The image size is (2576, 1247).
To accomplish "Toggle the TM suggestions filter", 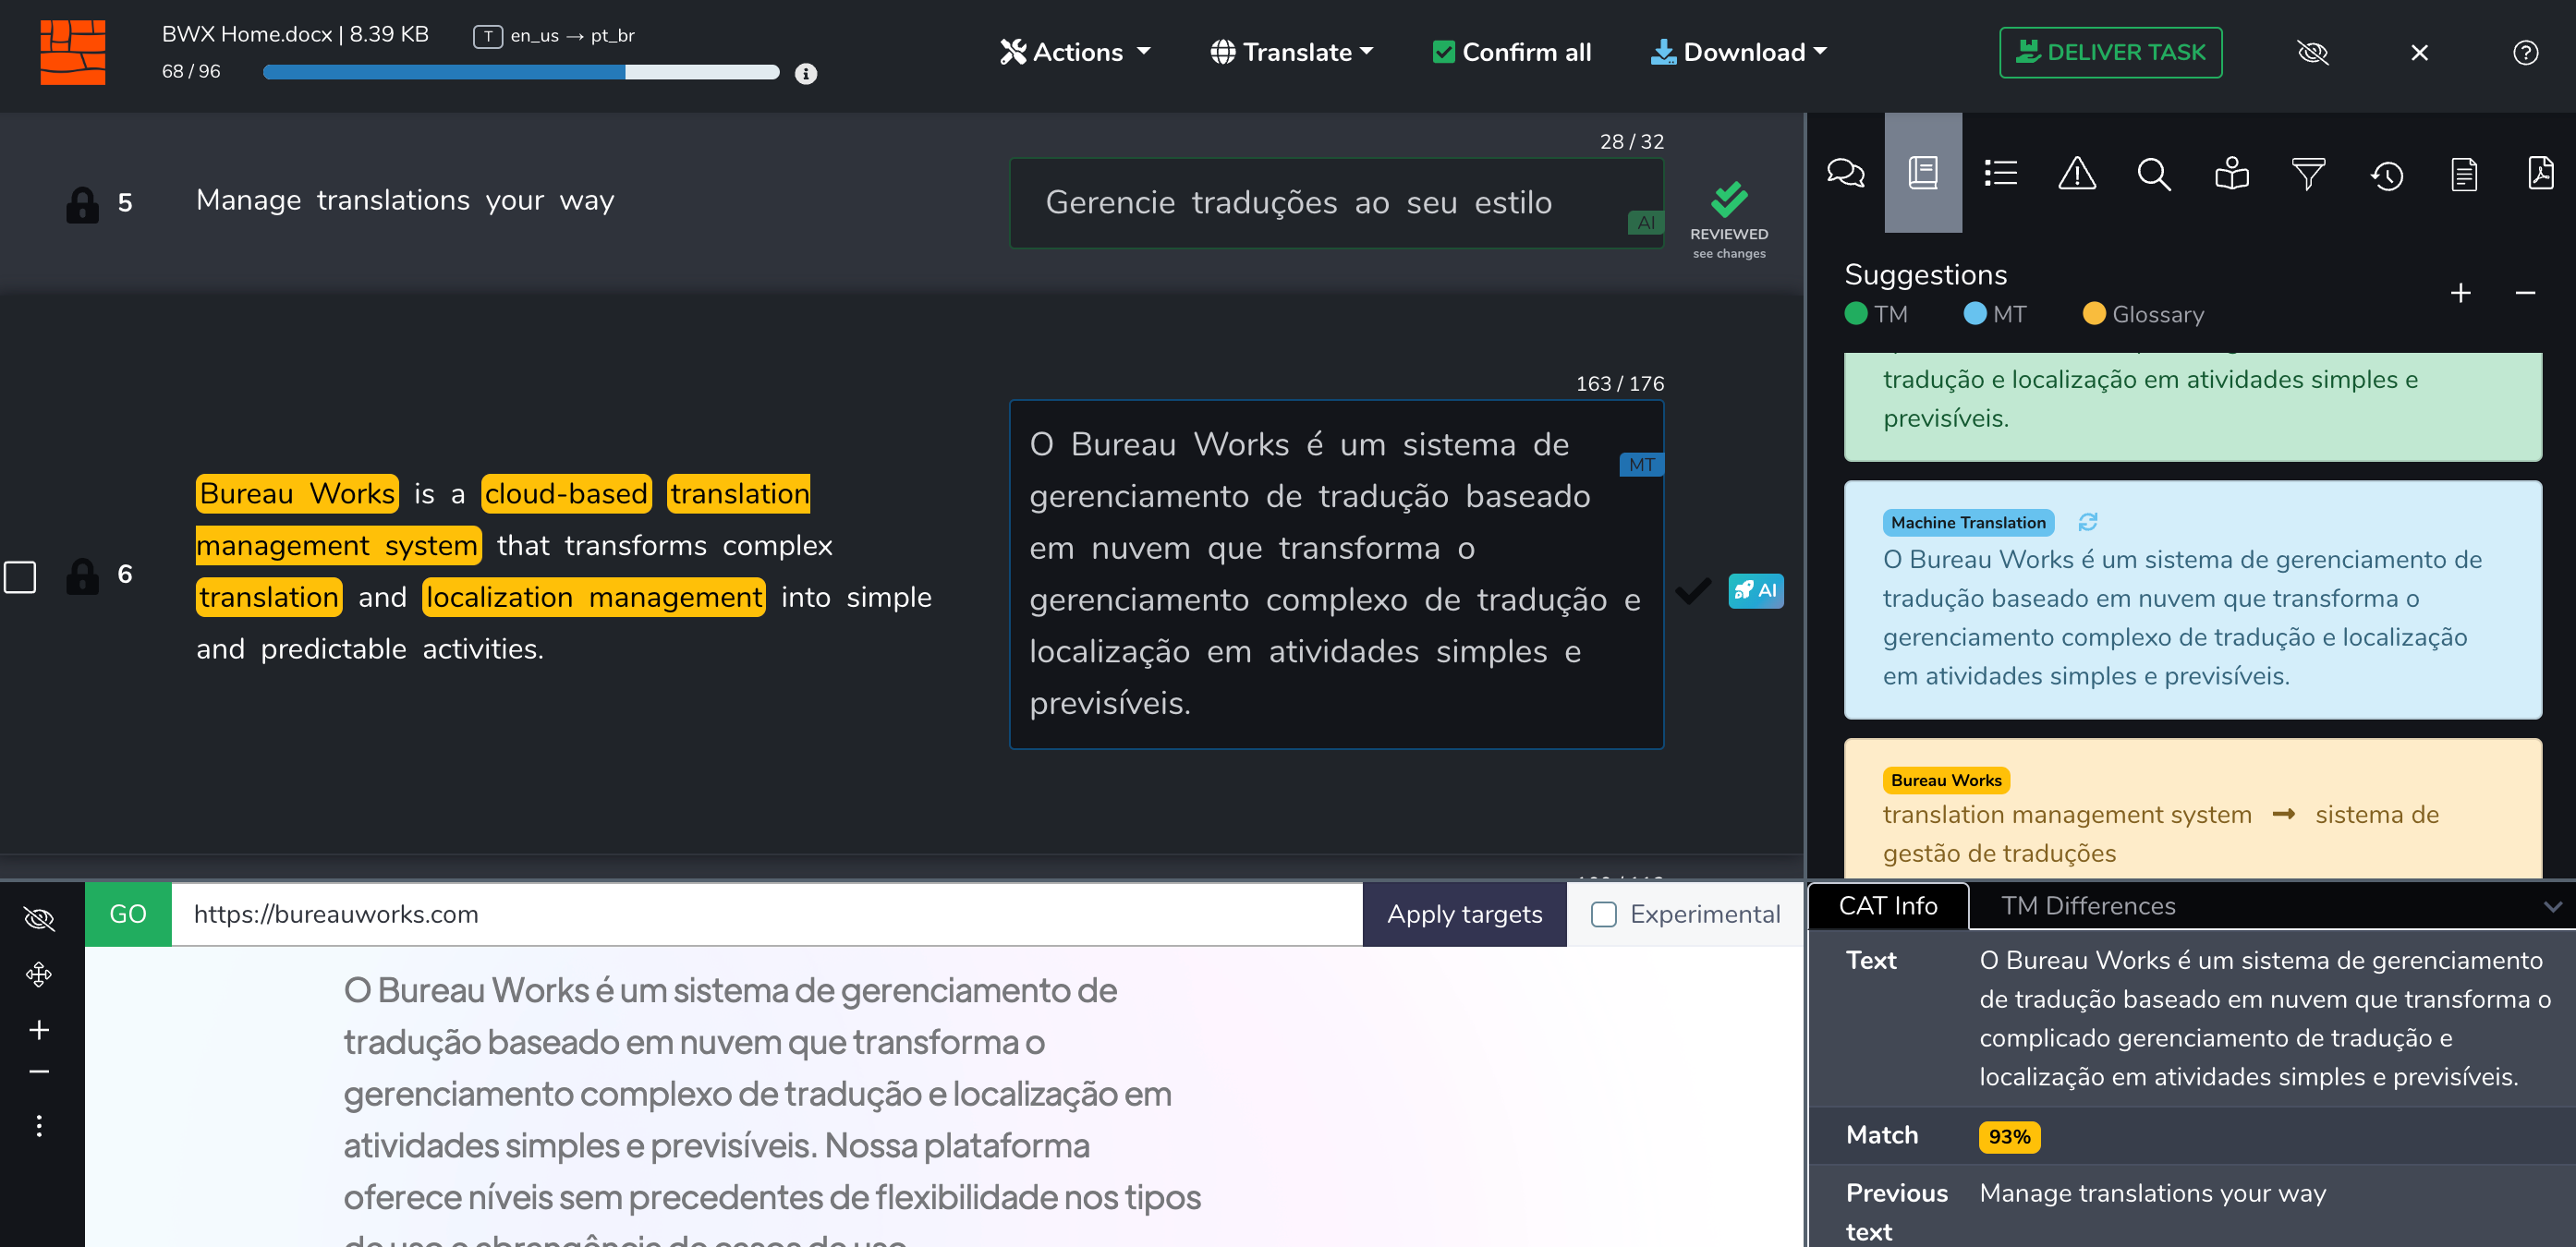I will pos(1876,314).
